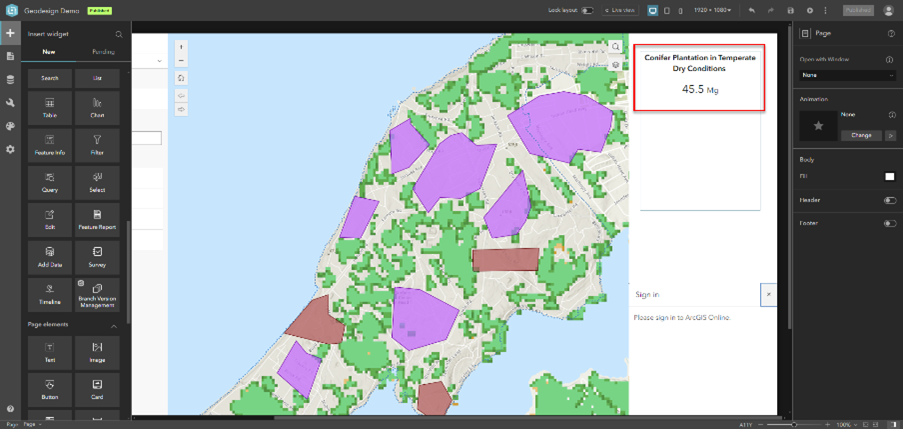Screen dimensions: 903x429
Task: Click the map zoom in button
Action: tap(181, 47)
